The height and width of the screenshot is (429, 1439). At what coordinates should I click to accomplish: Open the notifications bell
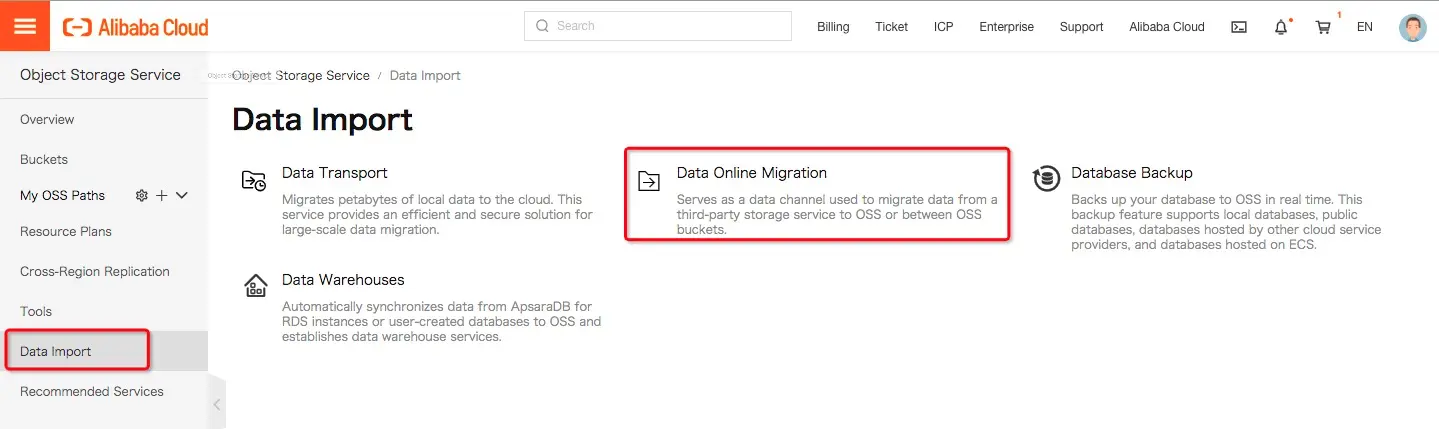(x=1281, y=27)
